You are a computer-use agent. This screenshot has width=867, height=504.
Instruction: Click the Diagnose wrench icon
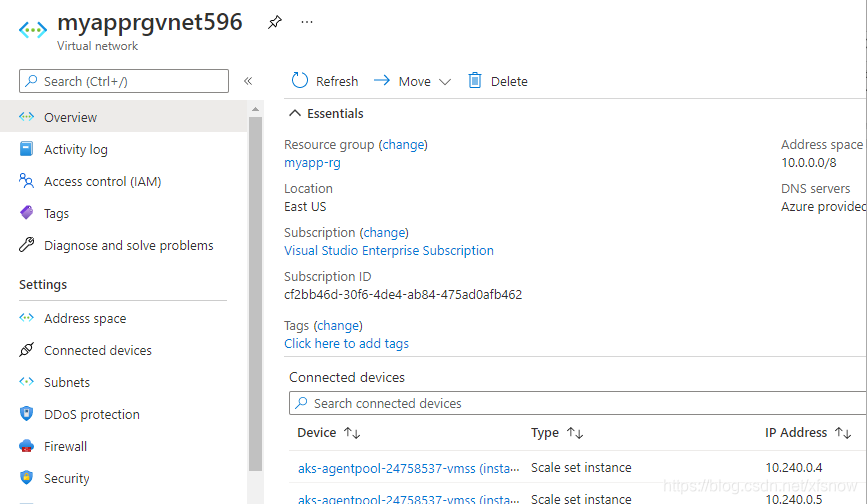(27, 244)
